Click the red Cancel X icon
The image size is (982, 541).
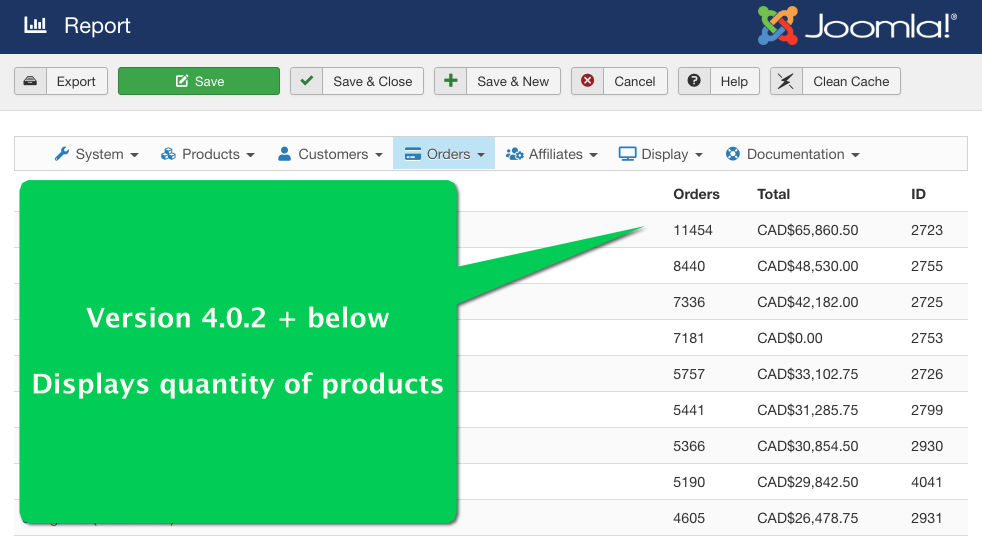[x=587, y=81]
